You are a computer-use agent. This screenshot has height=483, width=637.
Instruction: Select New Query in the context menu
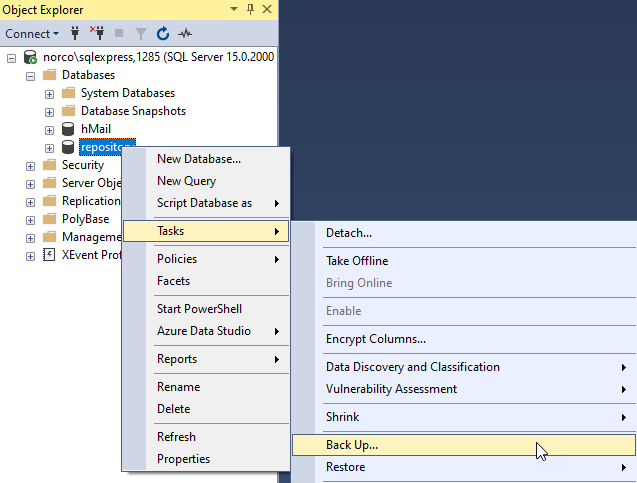click(x=186, y=181)
